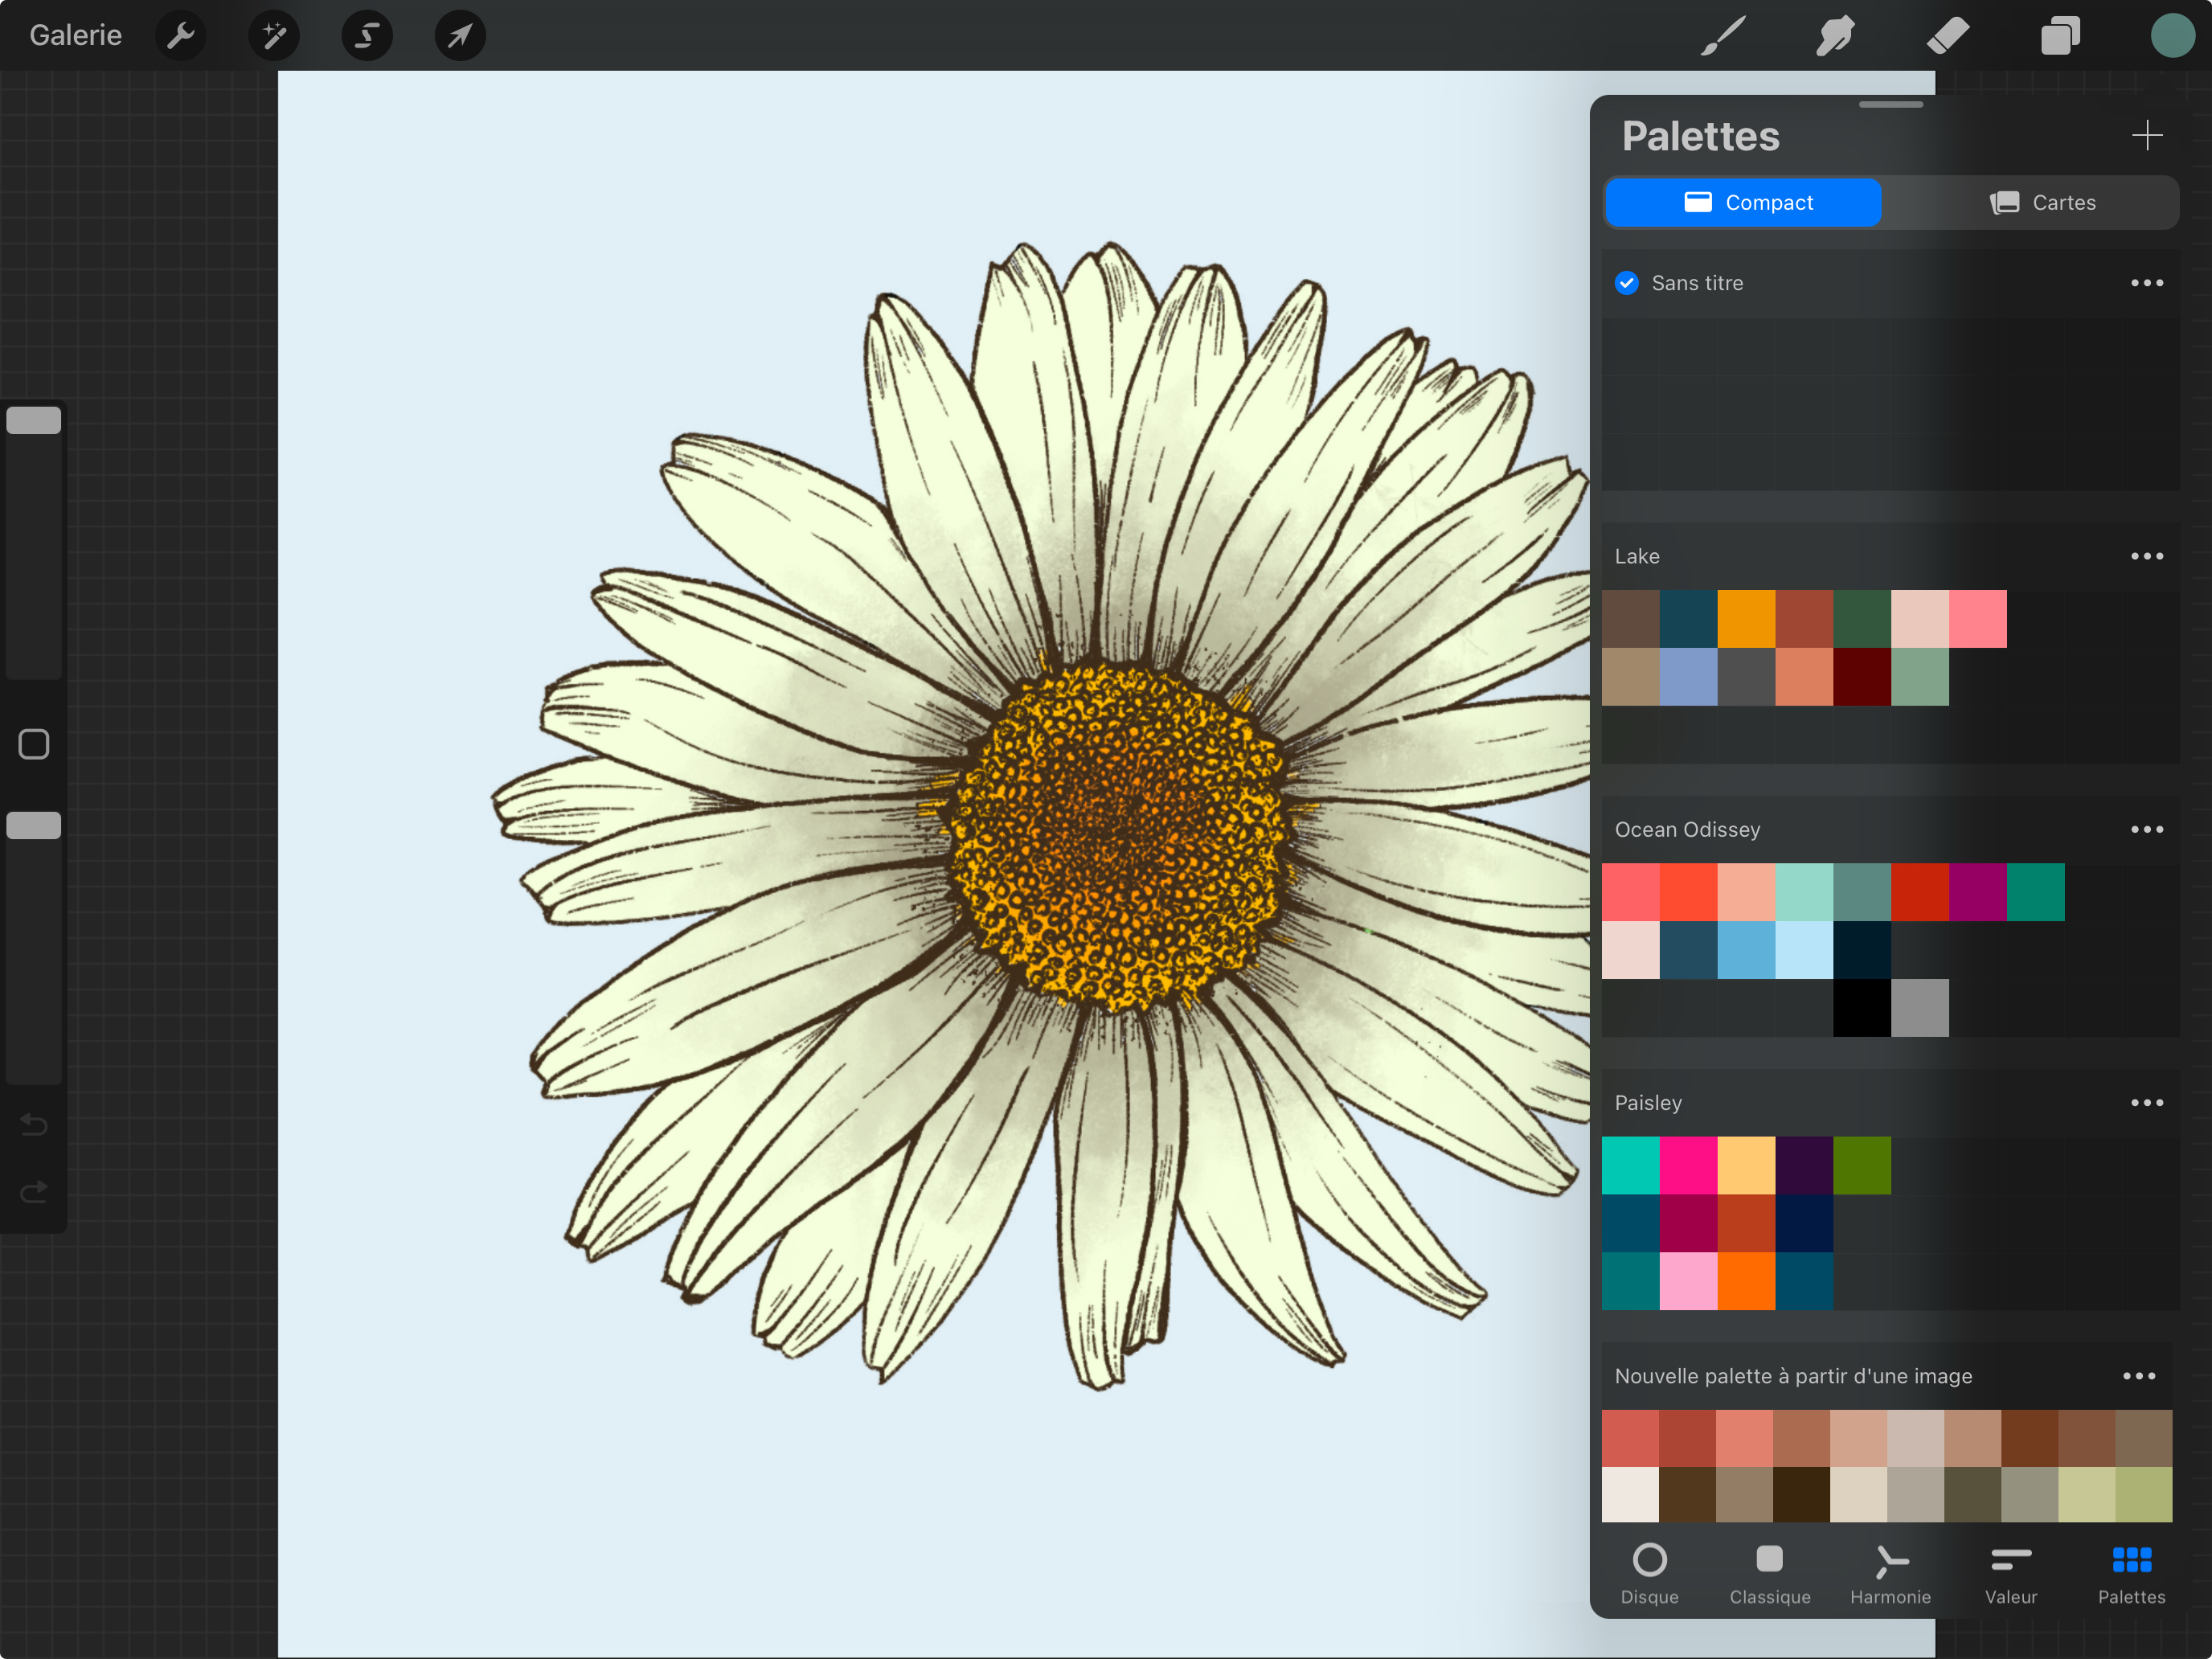This screenshot has width=2212, height=1659.
Task: Select the Eraser tool
Action: 1948,36
